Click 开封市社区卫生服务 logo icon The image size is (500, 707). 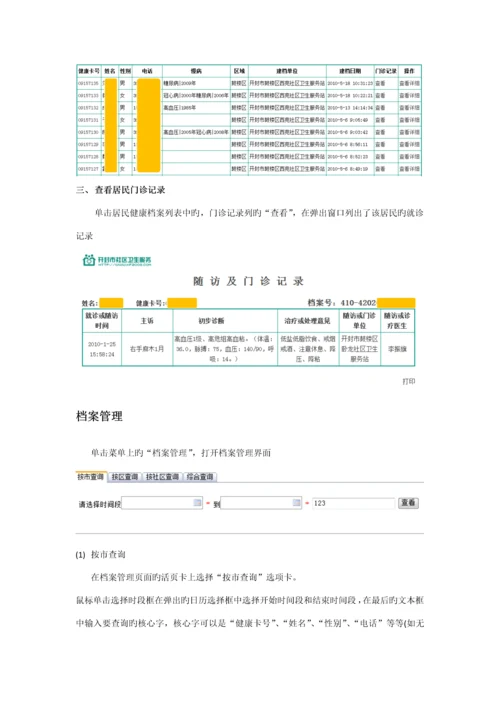click(89, 260)
